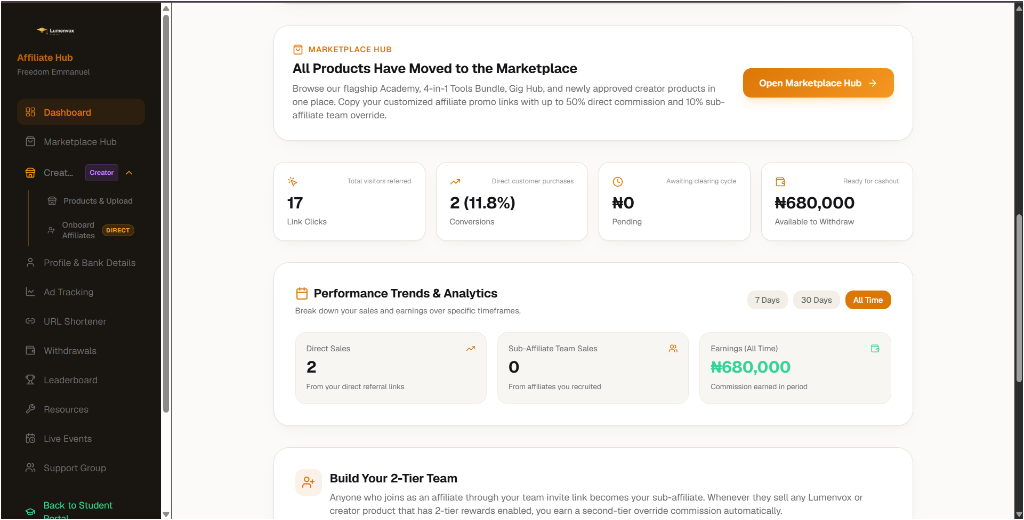Image resolution: width=1024 pixels, height=520 pixels.
Task: View the Leaderboard page
Action: 81,380
